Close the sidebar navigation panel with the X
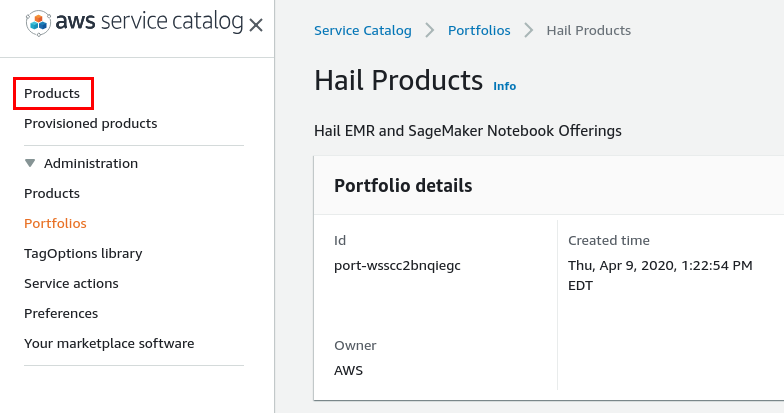The height and width of the screenshot is (413, 784). click(x=256, y=24)
